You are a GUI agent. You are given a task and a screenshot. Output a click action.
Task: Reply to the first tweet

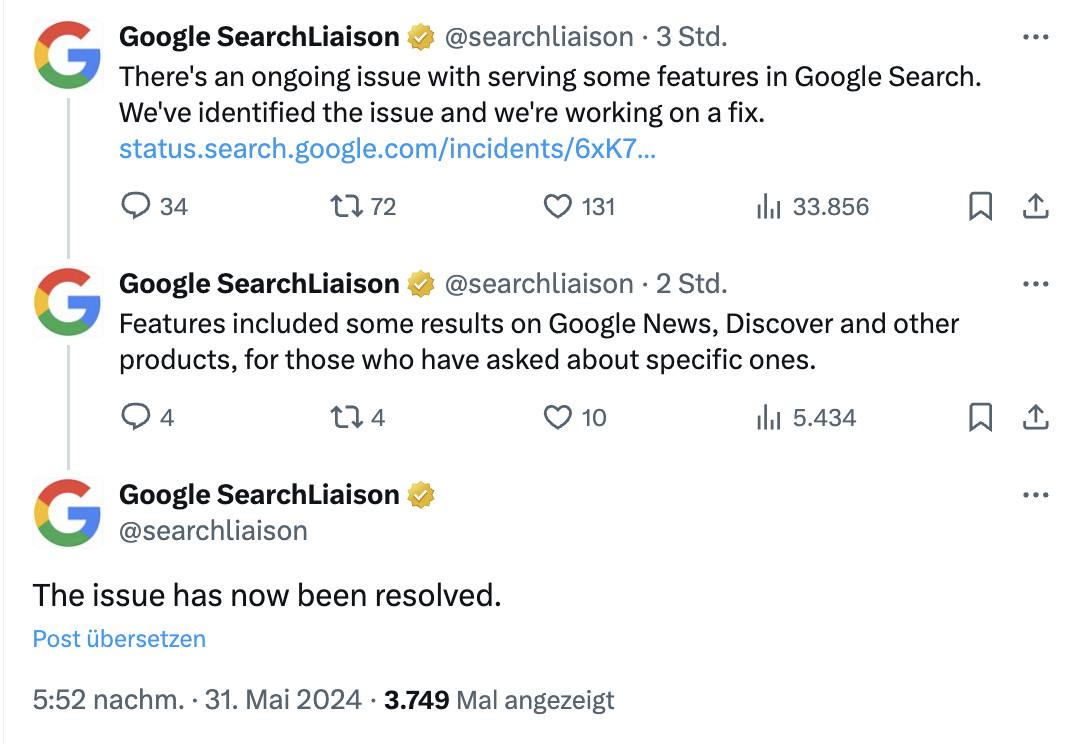pos(135,206)
